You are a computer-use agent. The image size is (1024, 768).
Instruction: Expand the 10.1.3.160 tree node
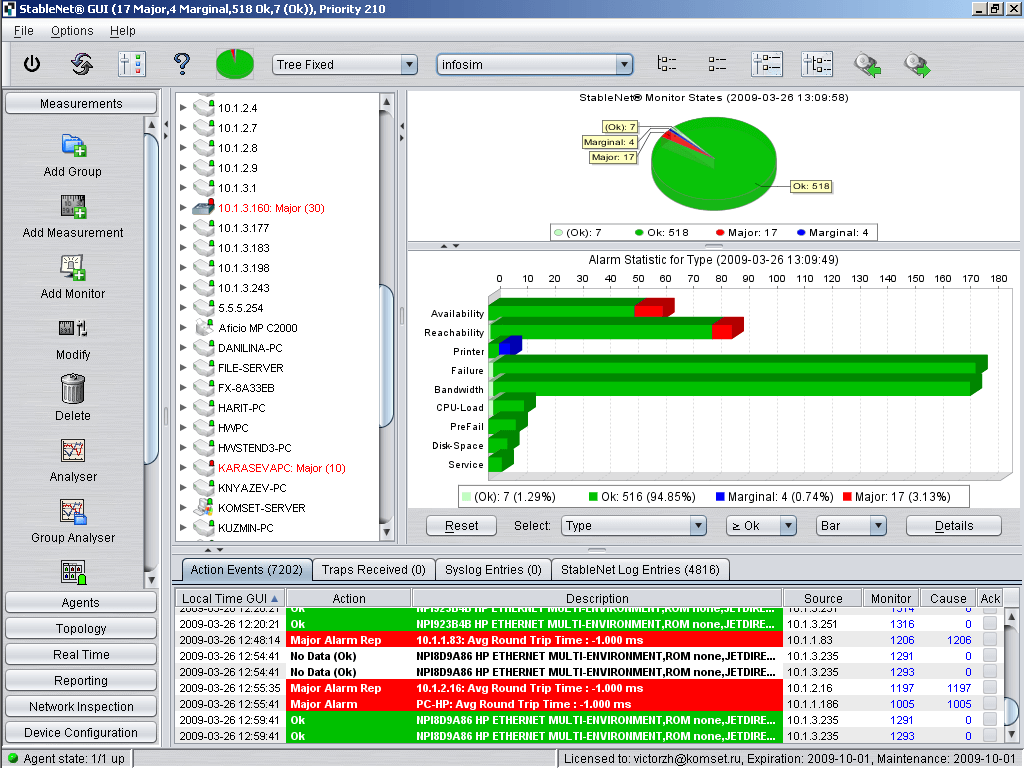pos(184,208)
